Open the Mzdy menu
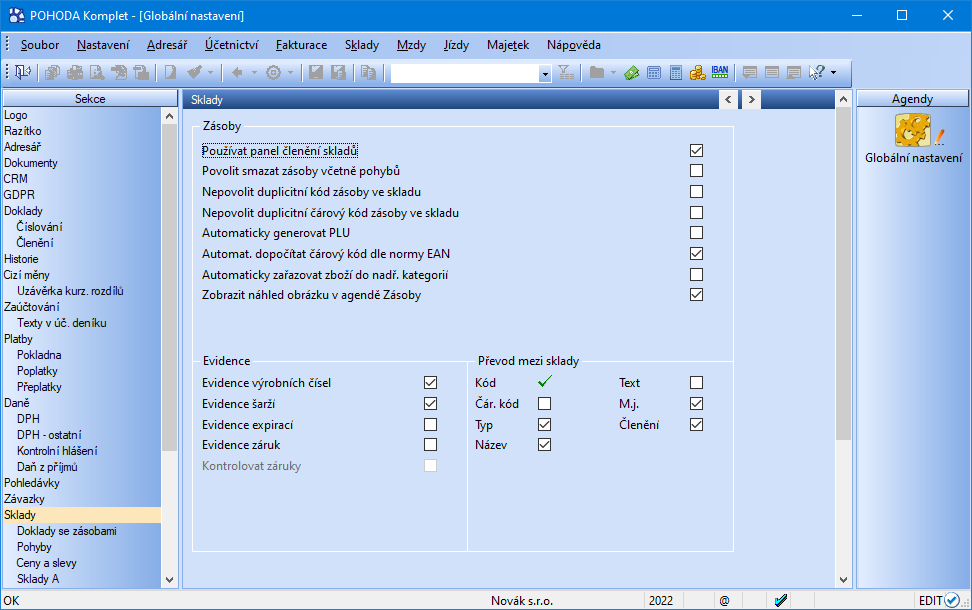 pos(411,45)
